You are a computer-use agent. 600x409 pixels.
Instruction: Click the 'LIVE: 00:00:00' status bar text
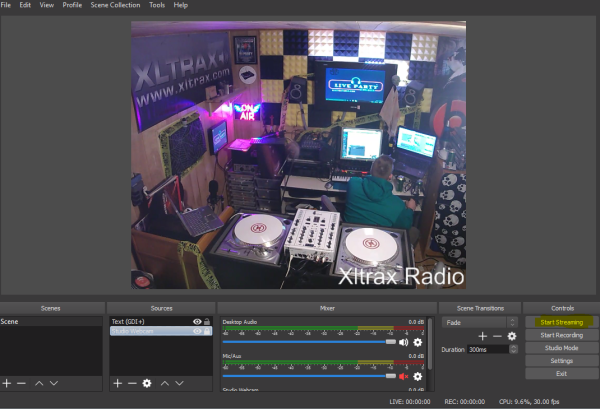pos(409,401)
